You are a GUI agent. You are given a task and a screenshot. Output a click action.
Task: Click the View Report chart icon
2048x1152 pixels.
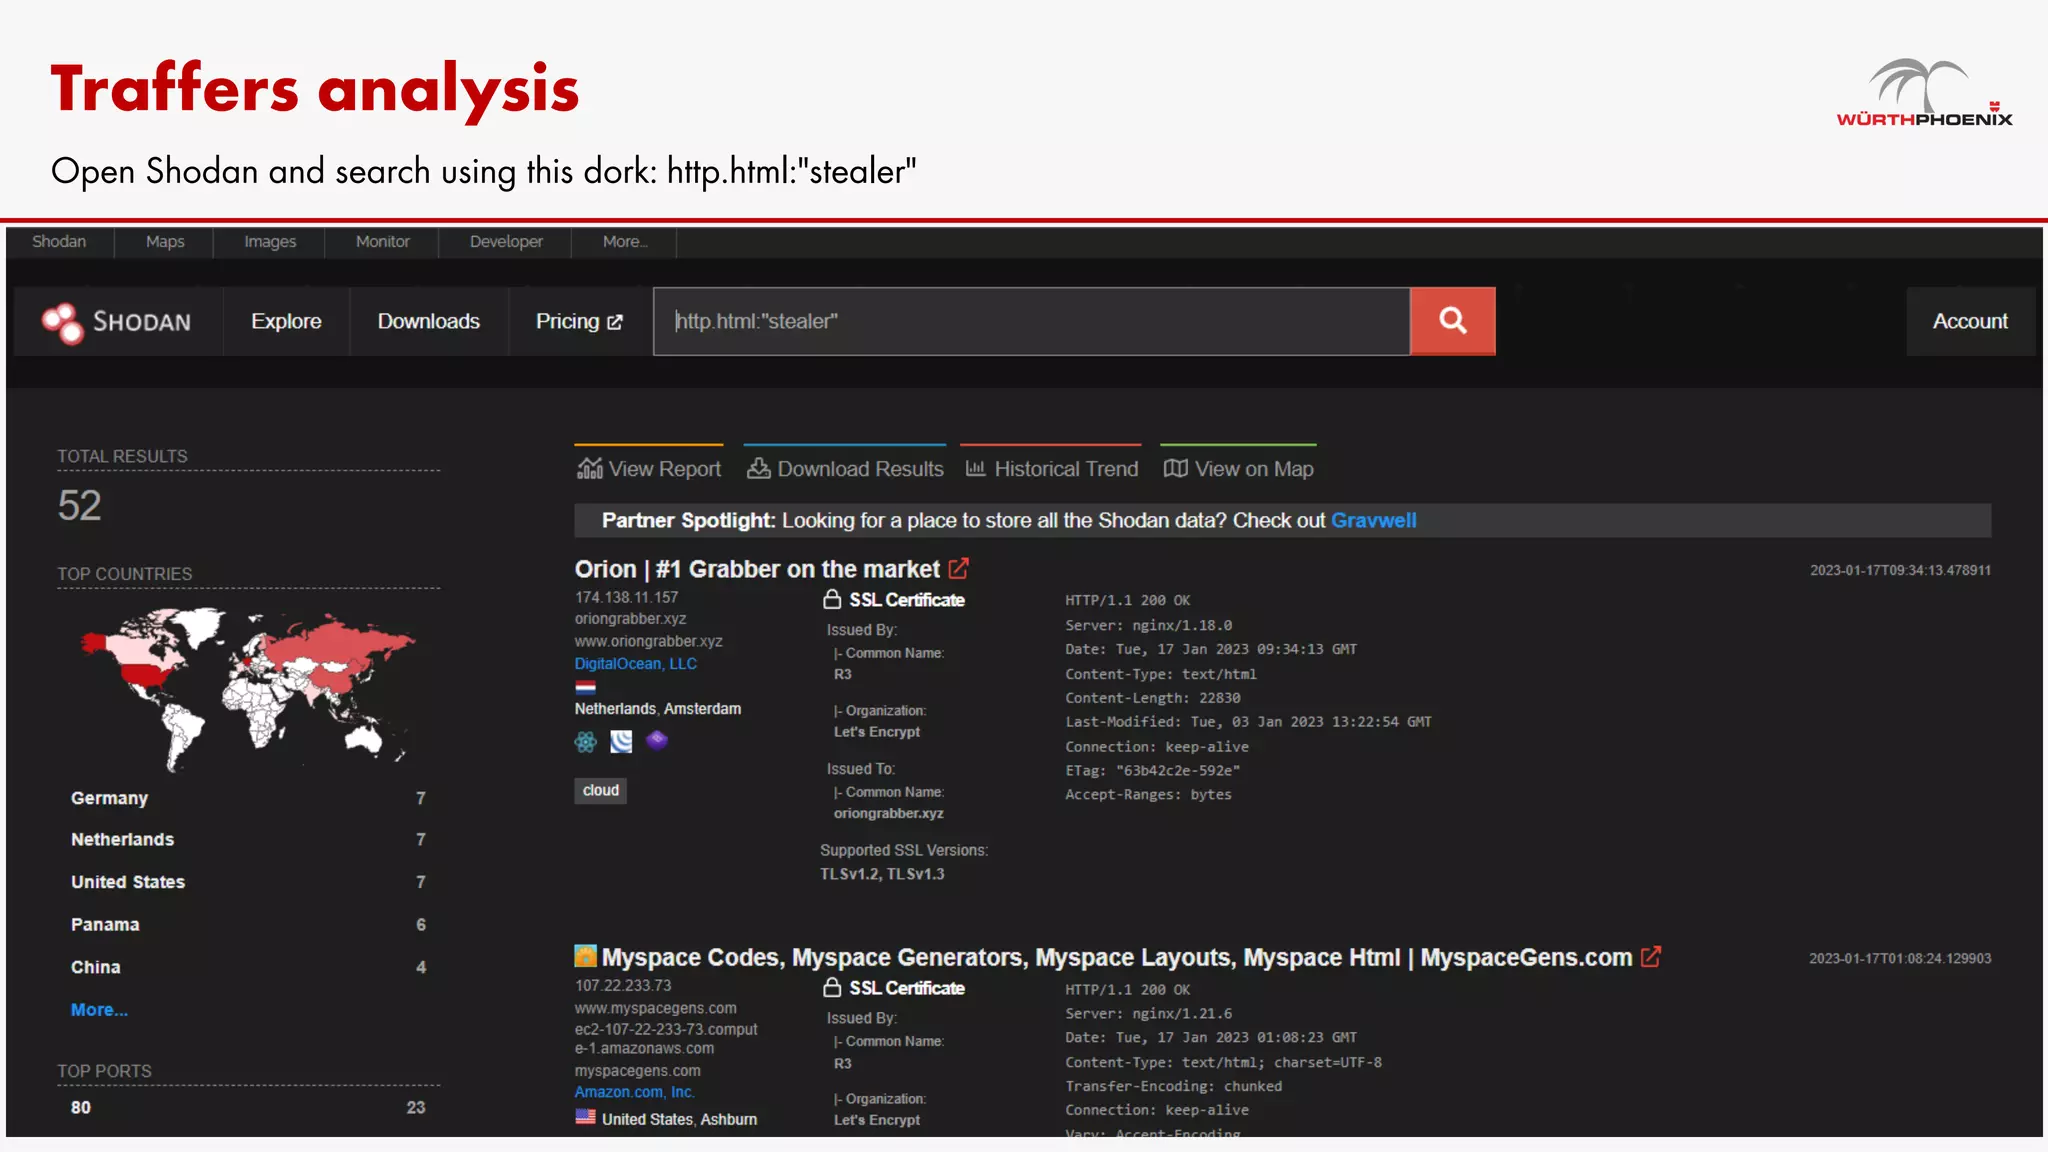click(x=590, y=468)
